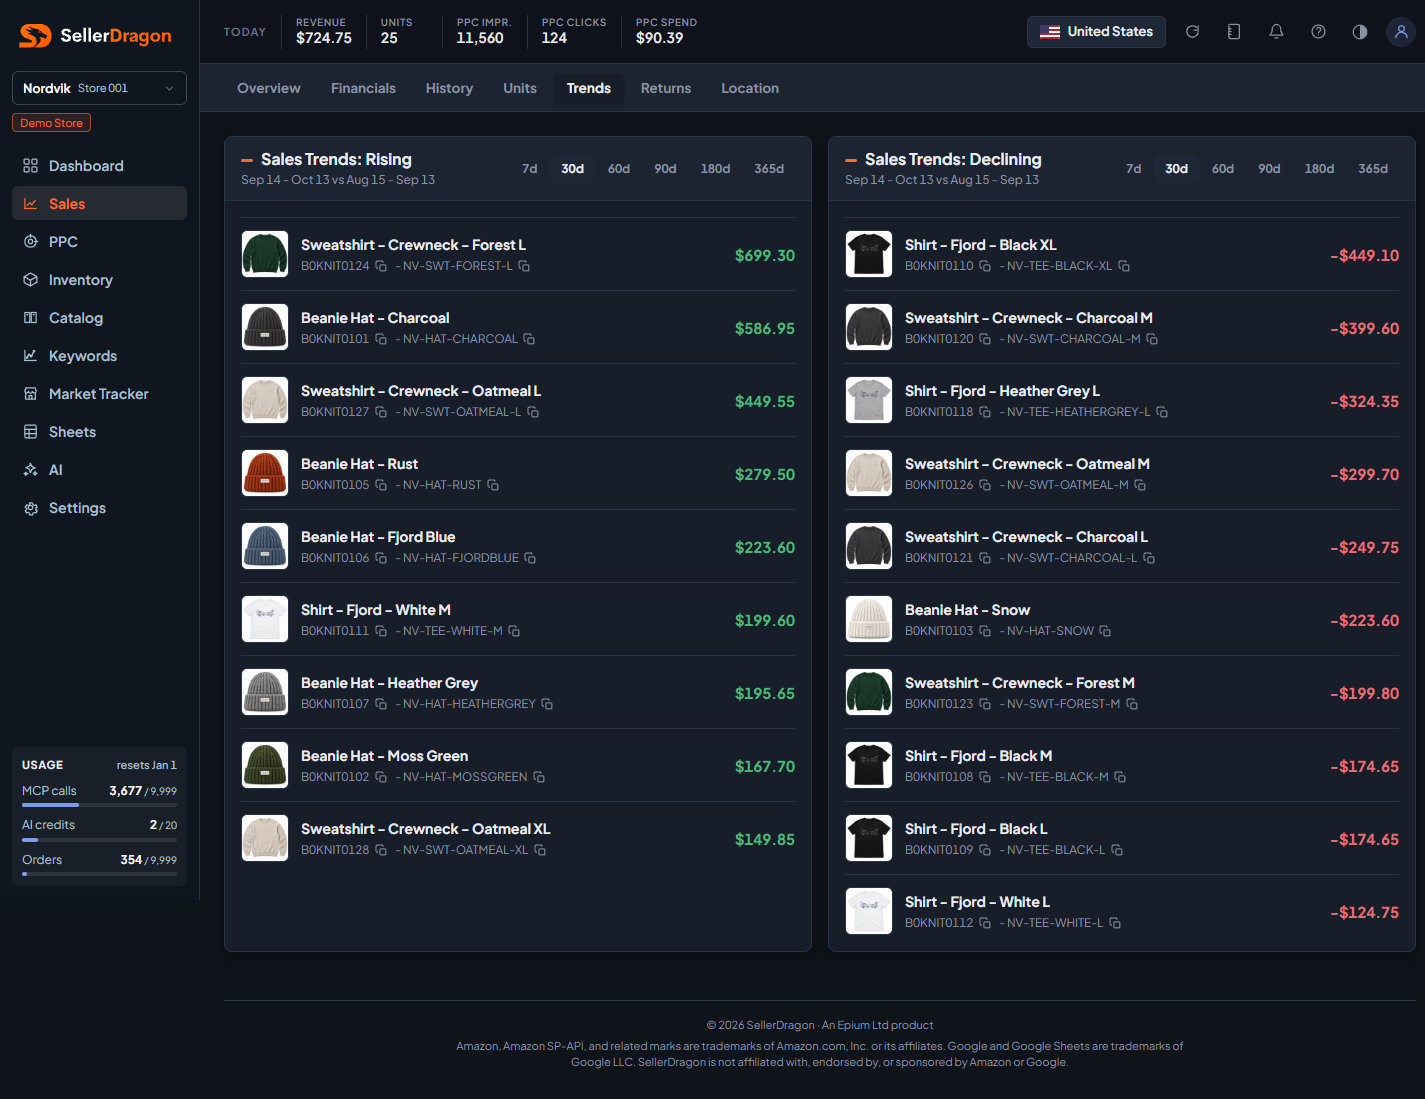Click the Demo Store badge

tap(52, 123)
